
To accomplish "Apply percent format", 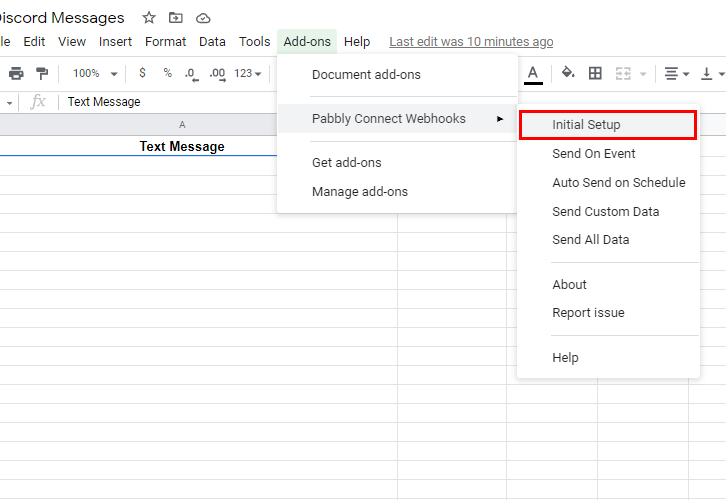I will (167, 73).
